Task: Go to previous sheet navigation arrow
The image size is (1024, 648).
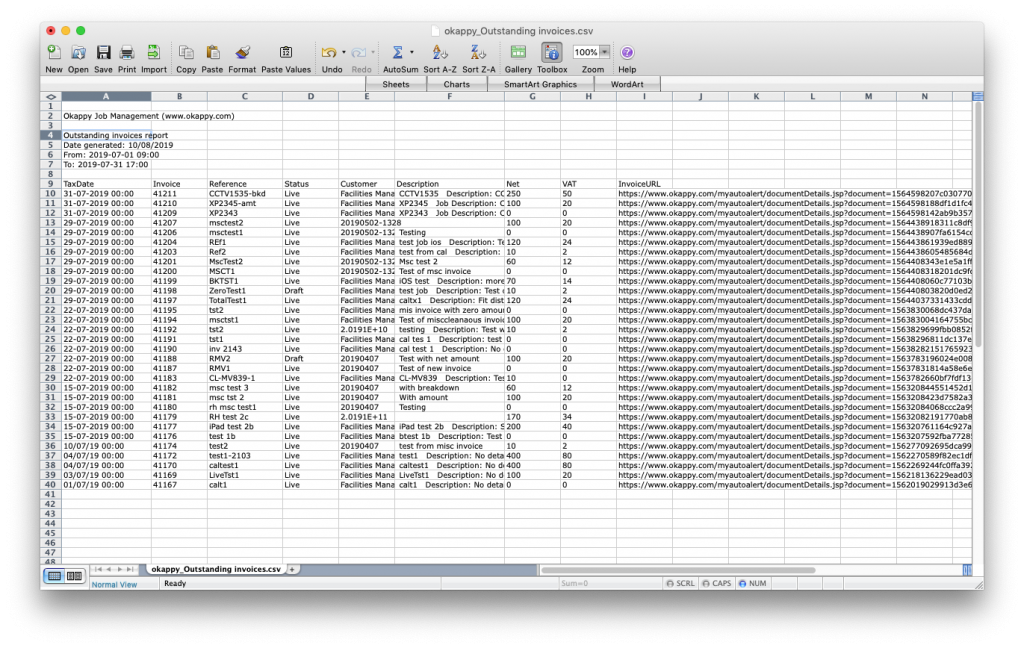Action: [x=109, y=570]
